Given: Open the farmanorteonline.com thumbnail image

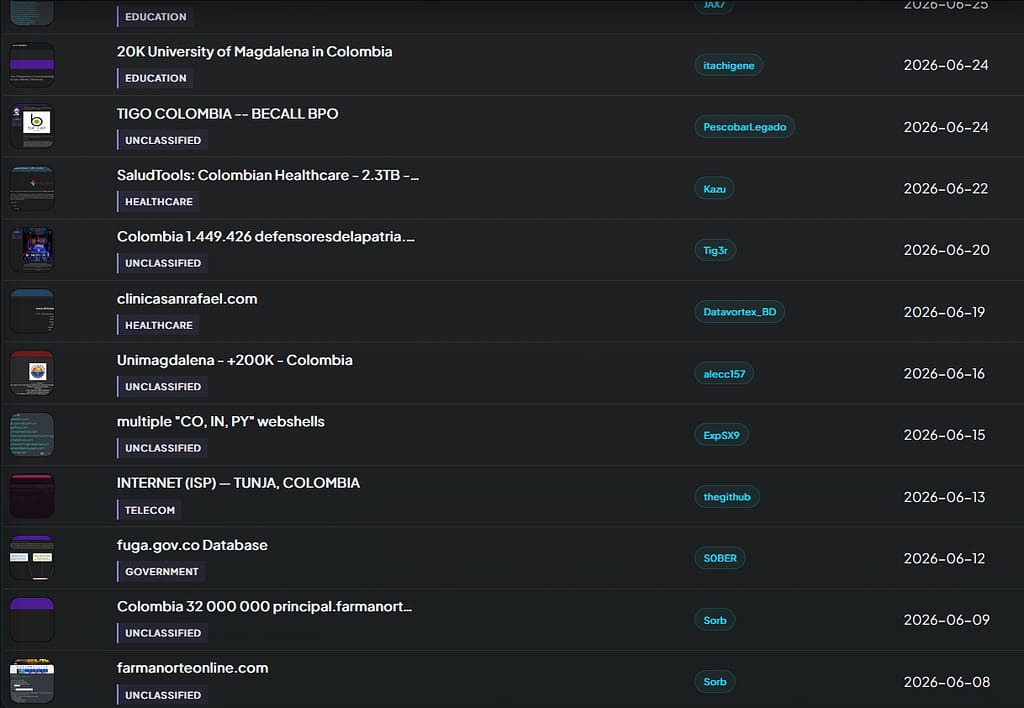Looking at the screenshot, I should point(32,681).
